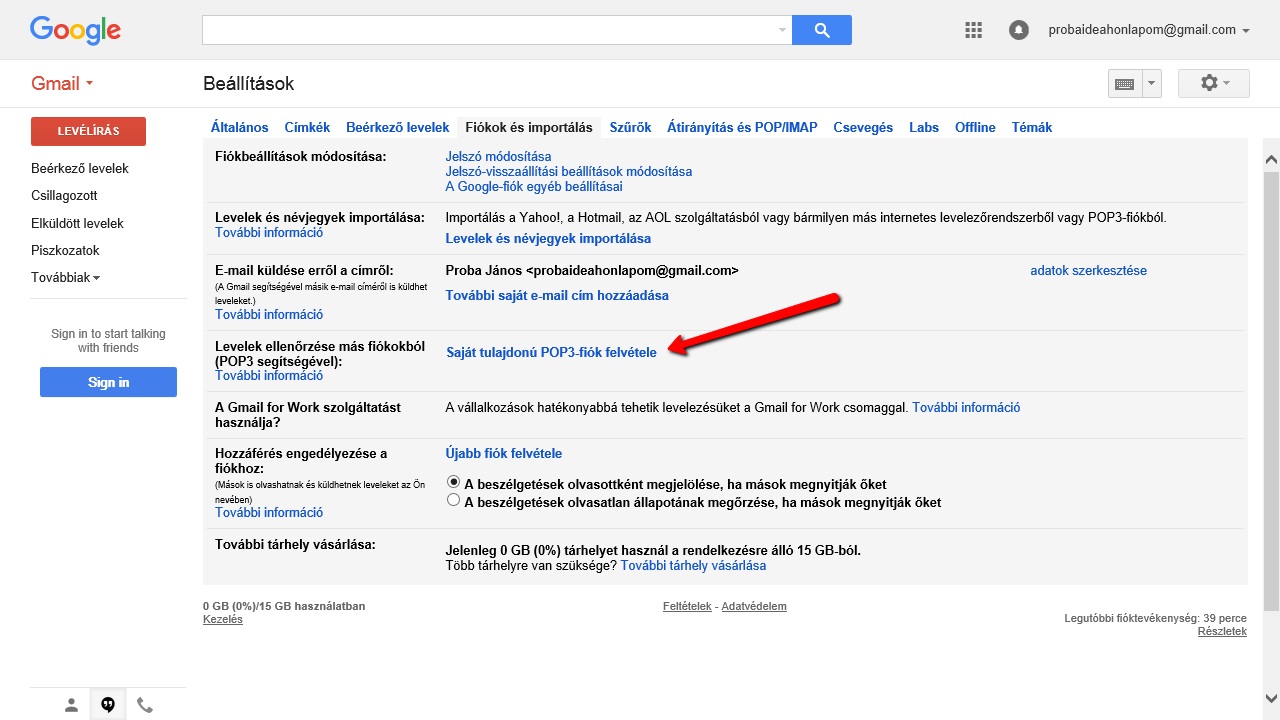
Task: Click the blue Sign in button
Action: coord(108,382)
